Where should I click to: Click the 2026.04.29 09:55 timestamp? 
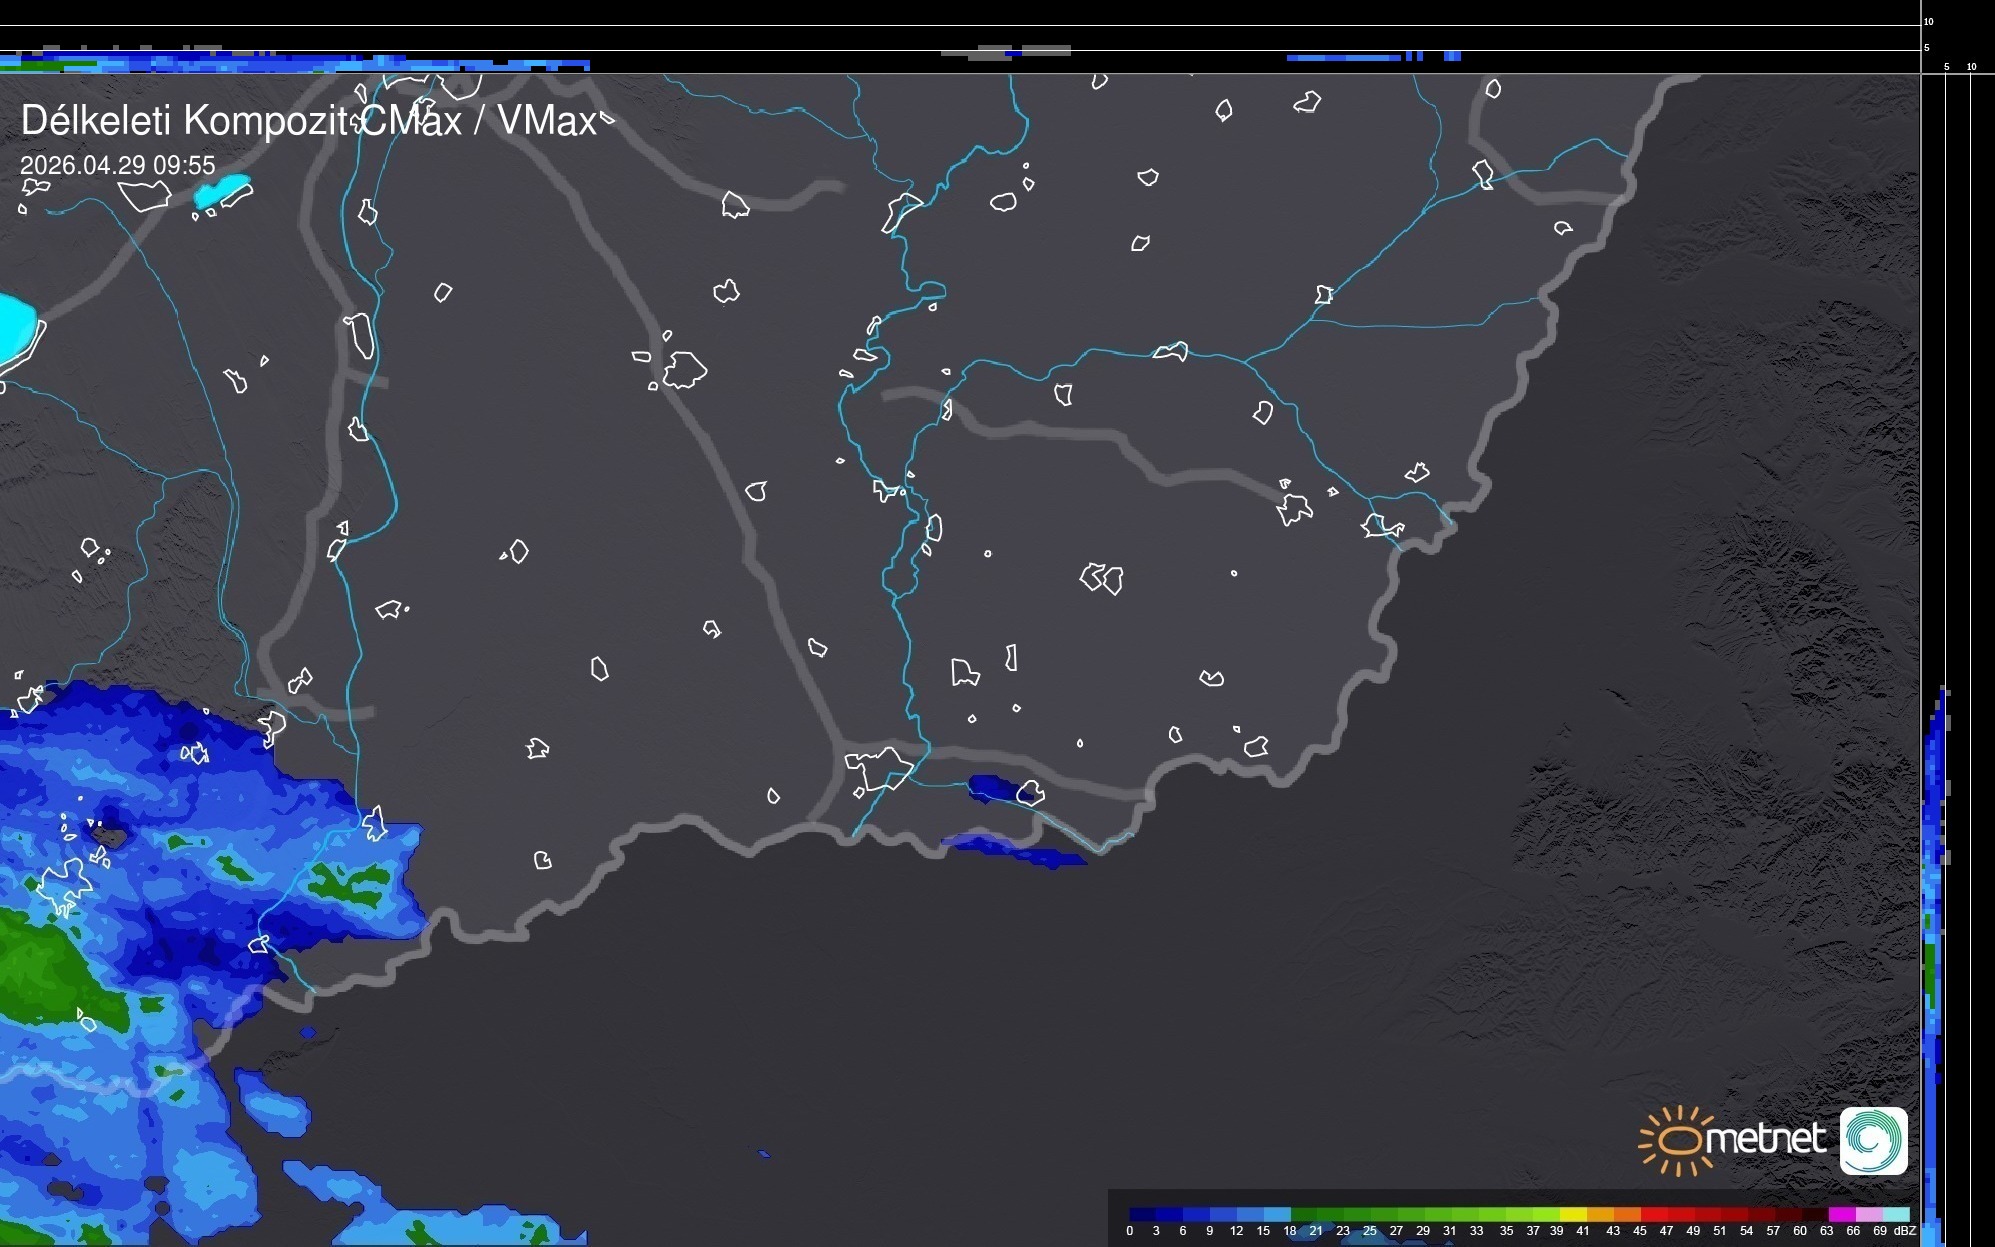point(118,165)
